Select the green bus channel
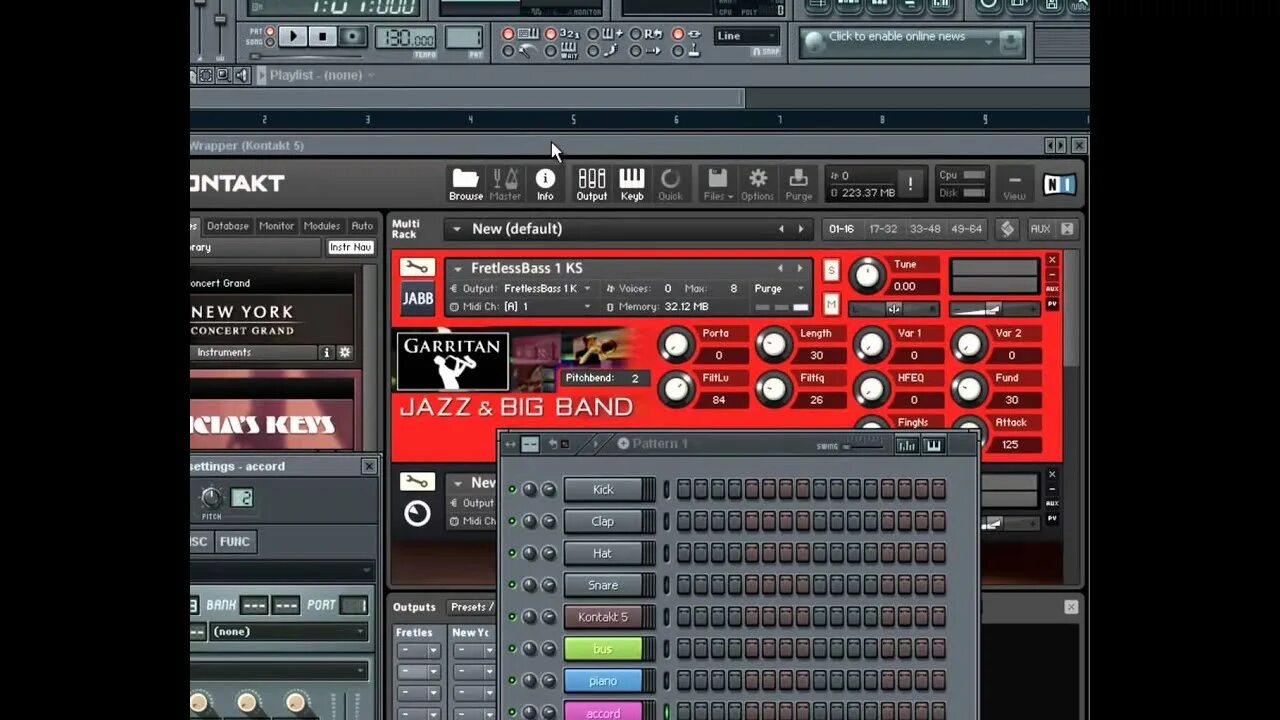Viewport: 1280px width, 720px height. tap(603, 649)
